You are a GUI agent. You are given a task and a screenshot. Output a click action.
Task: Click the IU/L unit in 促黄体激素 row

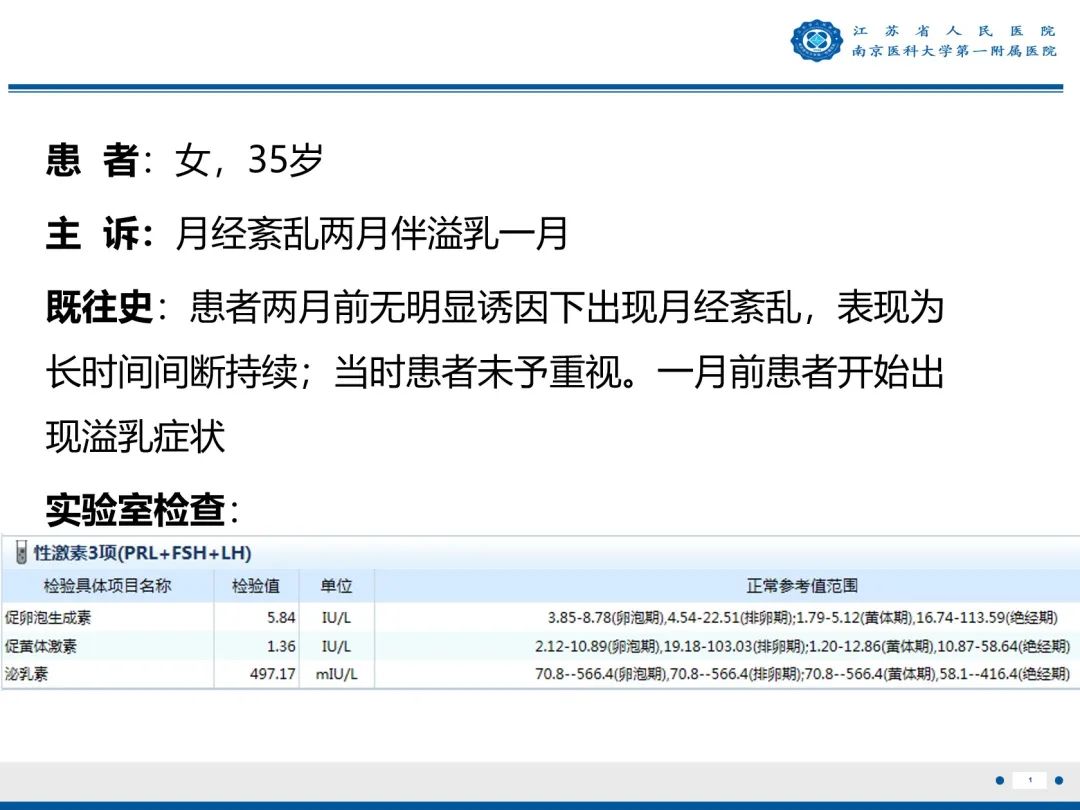337,647
